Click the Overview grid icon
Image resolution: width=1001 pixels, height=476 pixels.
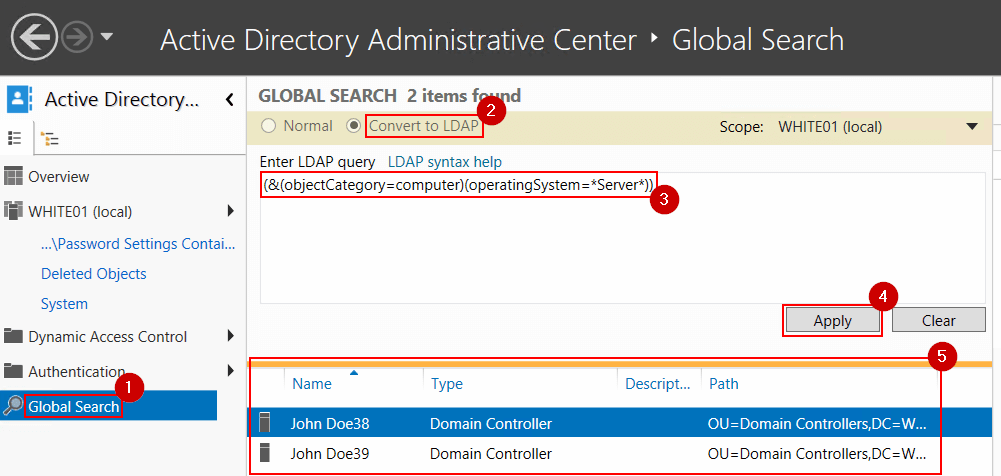[x=14, y=176]
